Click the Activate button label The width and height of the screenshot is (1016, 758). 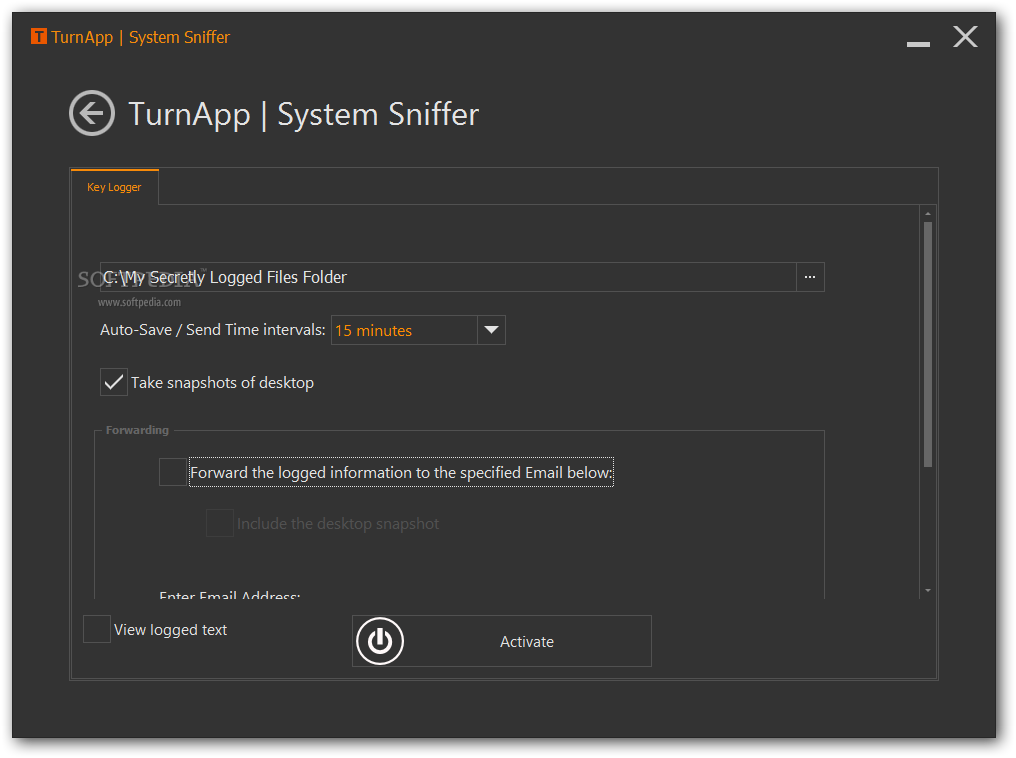527,641
